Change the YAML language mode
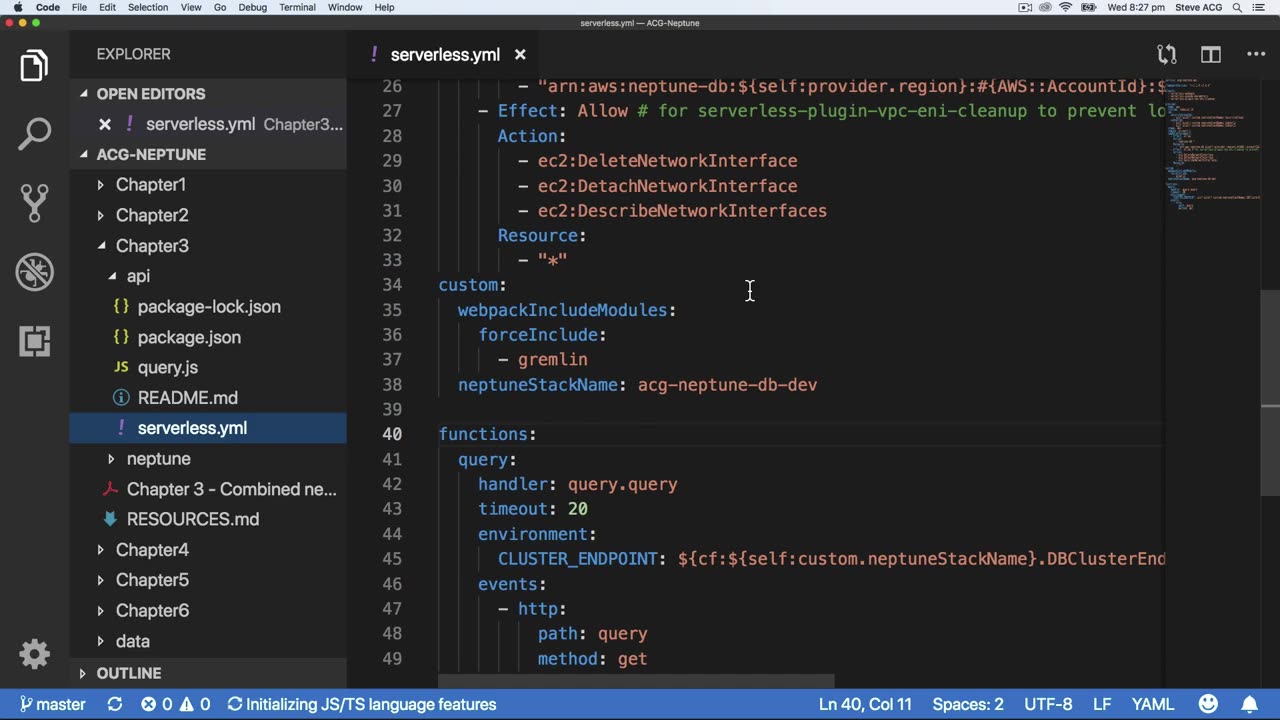Viewport: 1280px width, 720px height. coord(1152,704)
